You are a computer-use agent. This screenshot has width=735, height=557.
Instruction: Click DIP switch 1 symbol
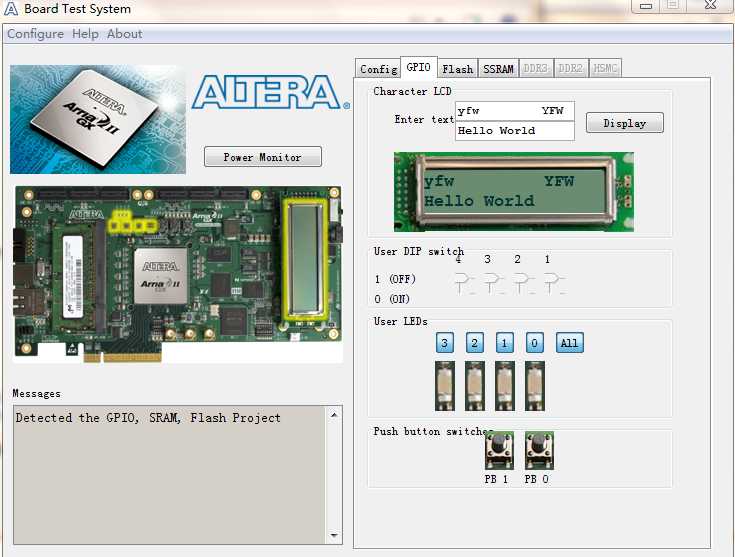click(x=554, y=283)
